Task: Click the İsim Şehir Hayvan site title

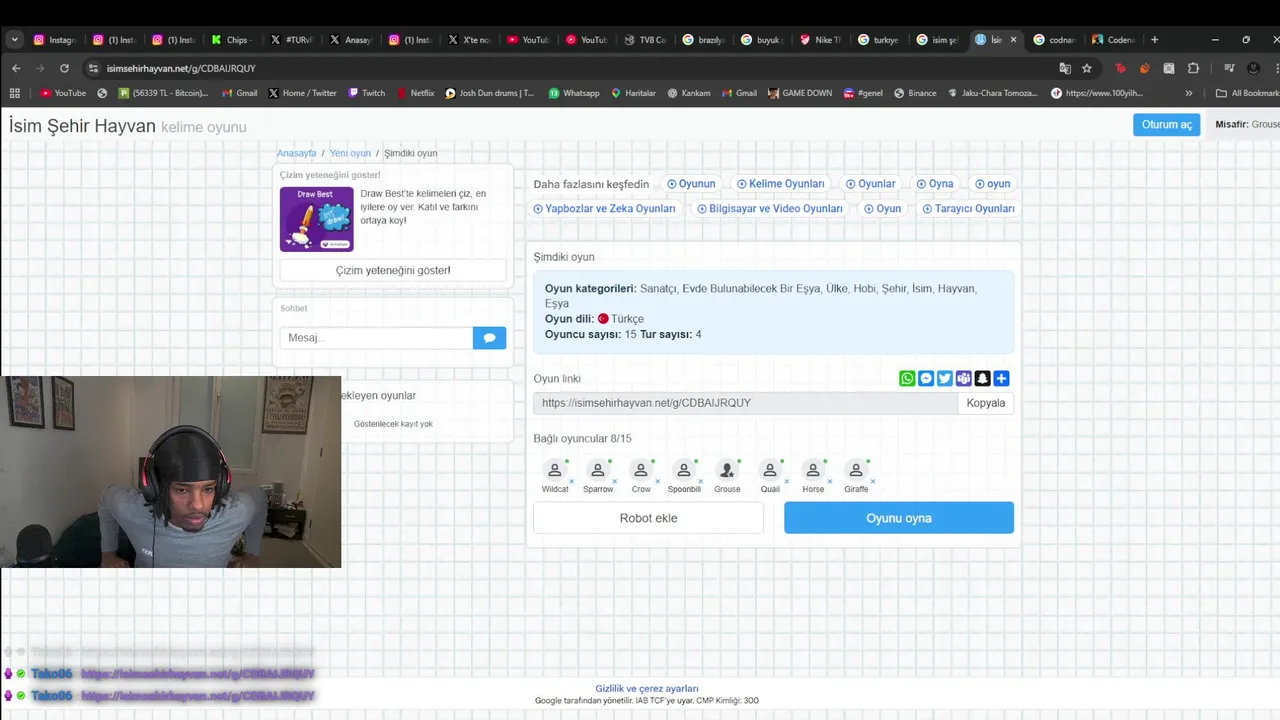Action: click(x=82, y=126)
